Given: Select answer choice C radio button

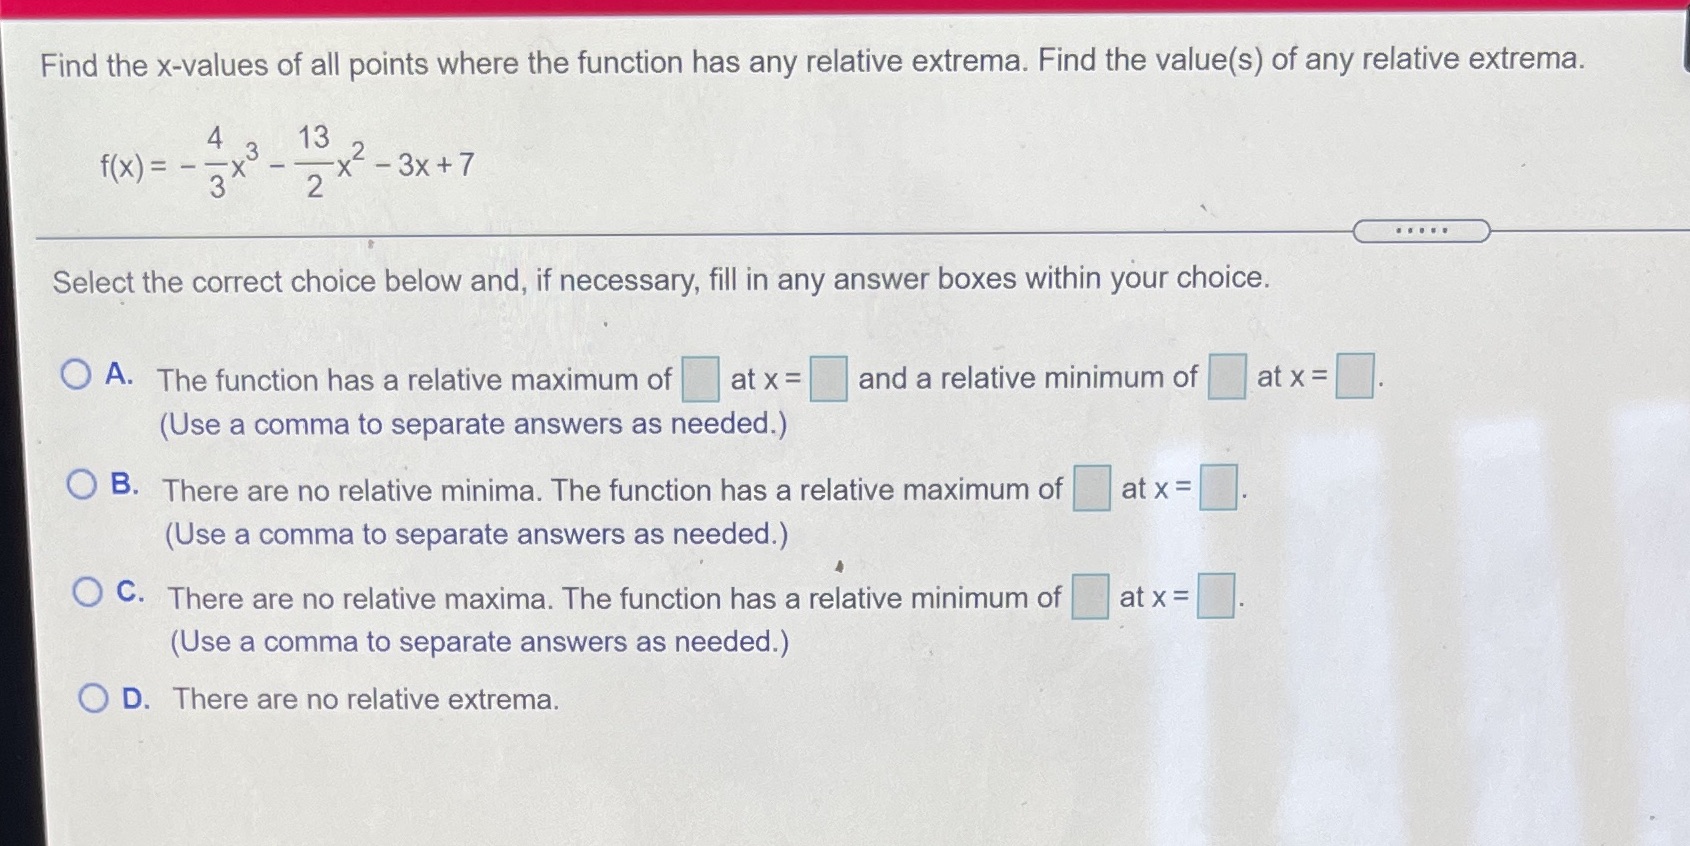Looking at the screenshot, I should (x=89, y=592).
